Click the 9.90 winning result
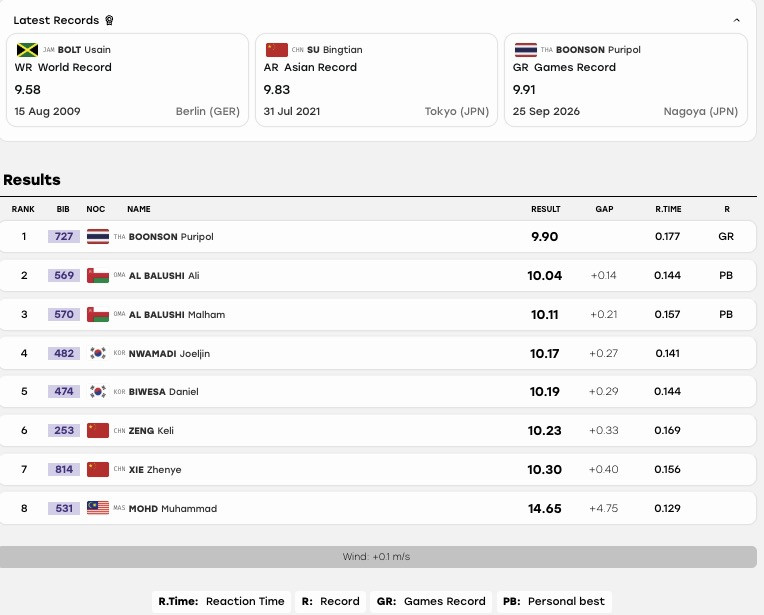The image size is (764, 615). coord(545,237)
